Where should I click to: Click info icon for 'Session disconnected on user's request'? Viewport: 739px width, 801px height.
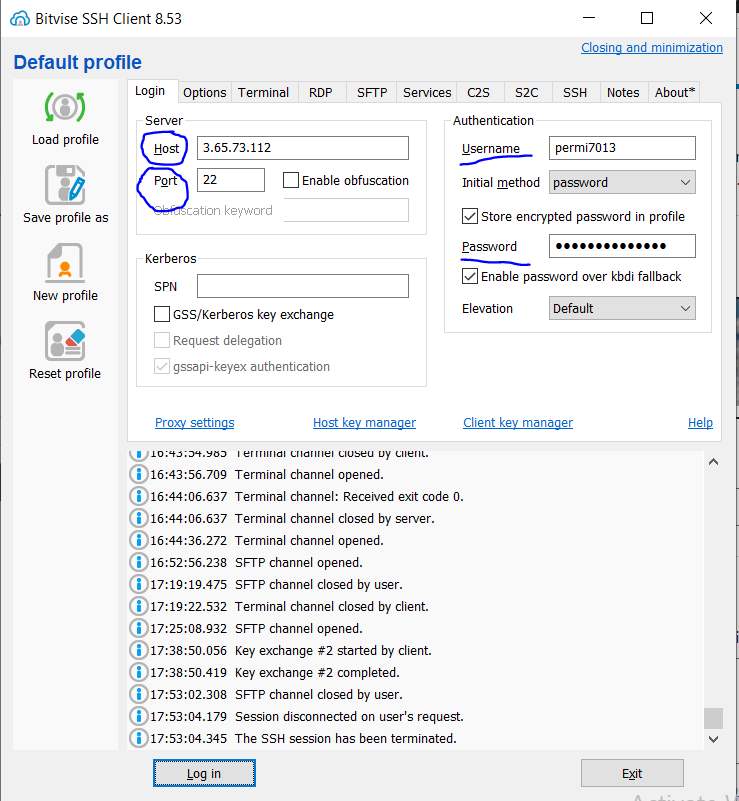point(138,716)
